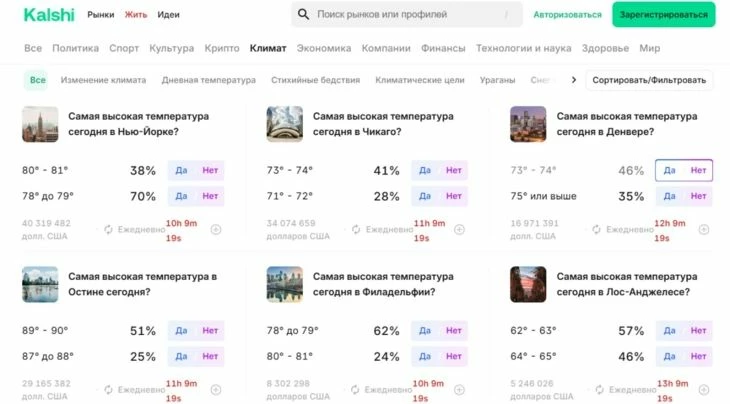Switch to the Финансы category tab
730x404 pixels.
point(443,48)
